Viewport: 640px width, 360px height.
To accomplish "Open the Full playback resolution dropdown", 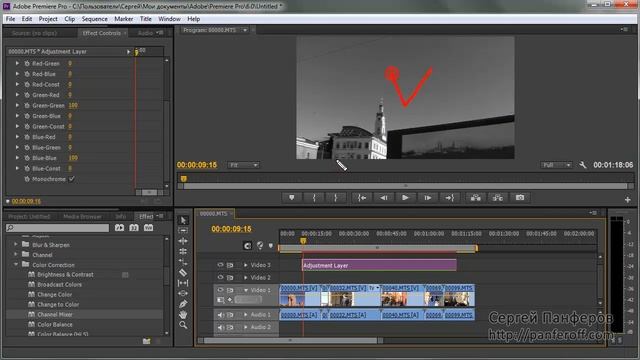I will pos(556,165).
